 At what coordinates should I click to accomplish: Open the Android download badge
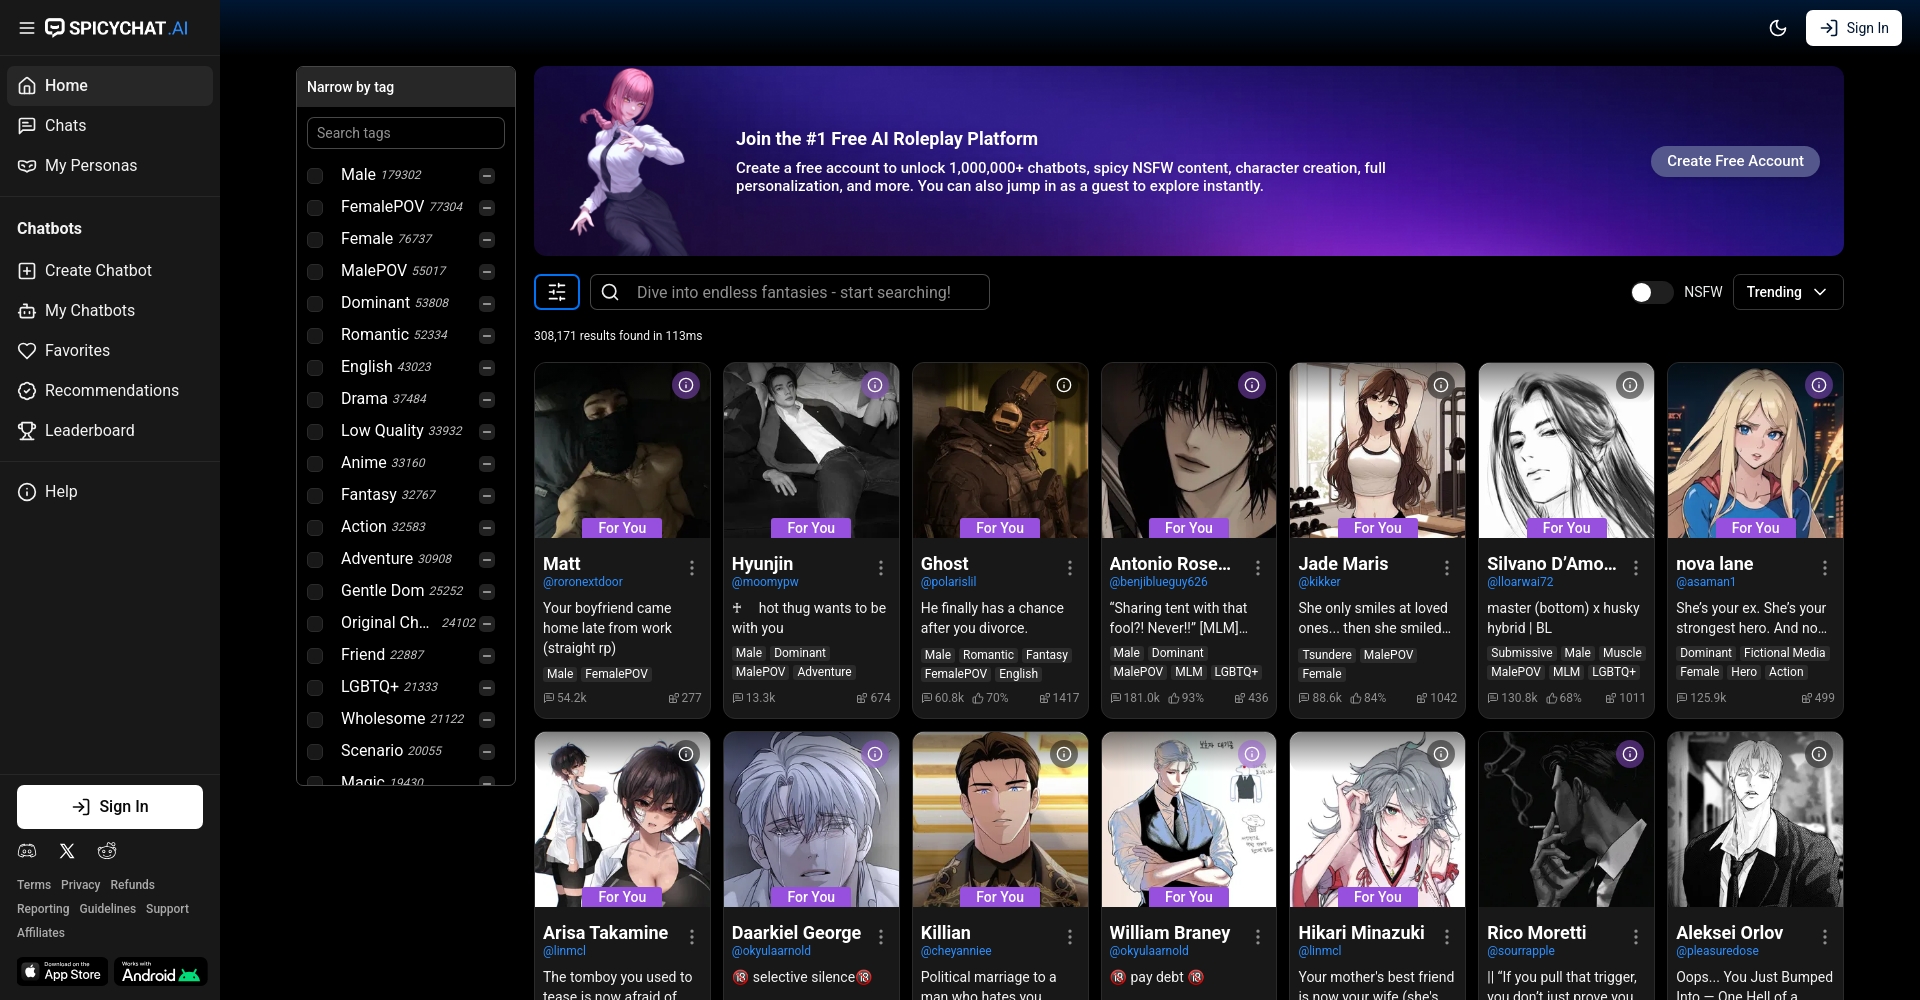[x=160, y=972]
